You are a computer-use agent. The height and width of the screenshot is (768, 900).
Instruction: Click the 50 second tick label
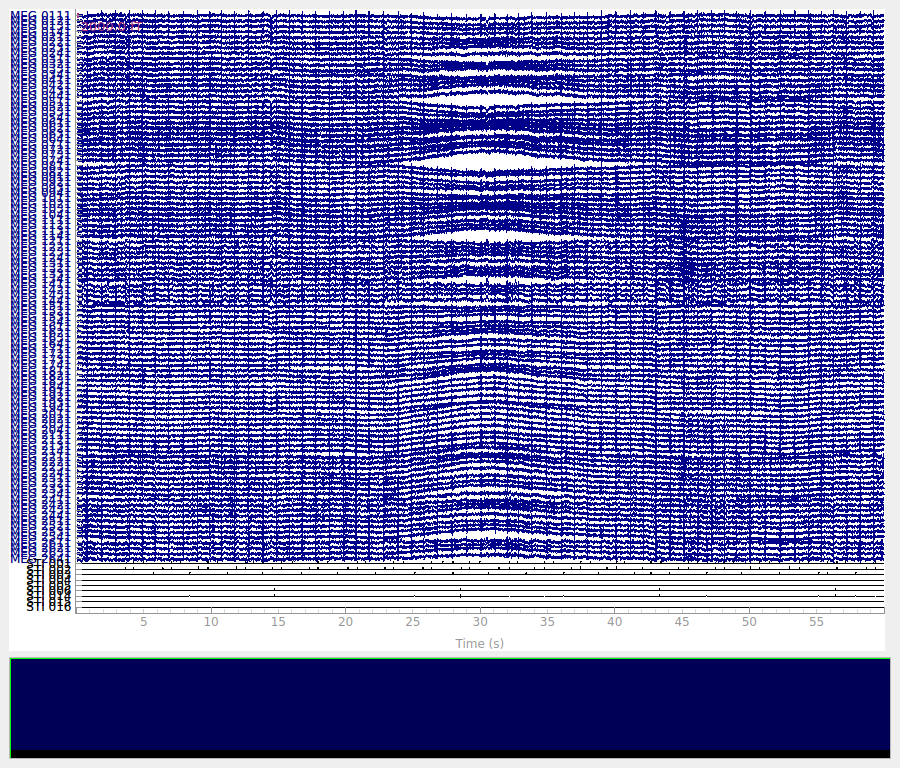(x=749, y=622)
